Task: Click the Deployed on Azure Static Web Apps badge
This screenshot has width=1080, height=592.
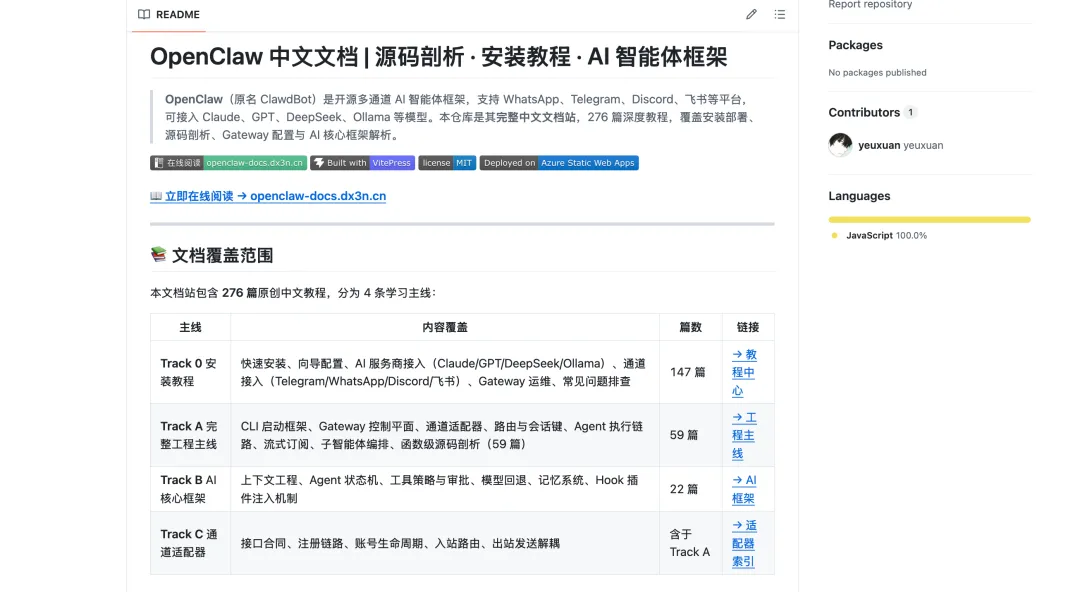Action: [x=559, y=163]
